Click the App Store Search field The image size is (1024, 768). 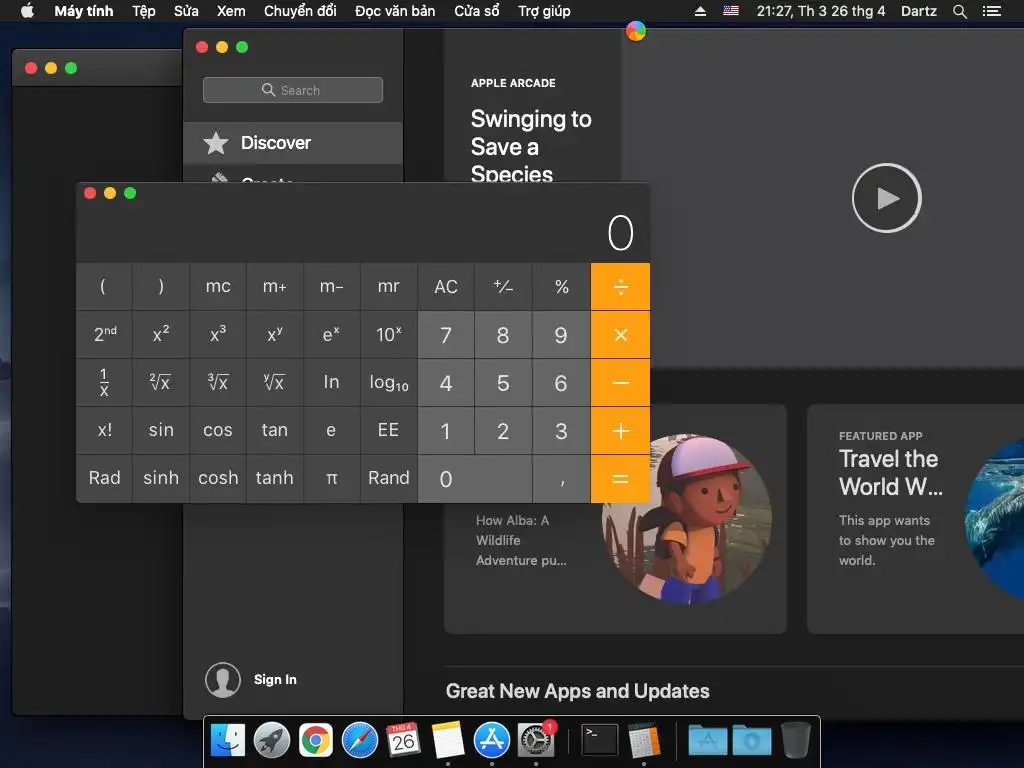point(293,90)
